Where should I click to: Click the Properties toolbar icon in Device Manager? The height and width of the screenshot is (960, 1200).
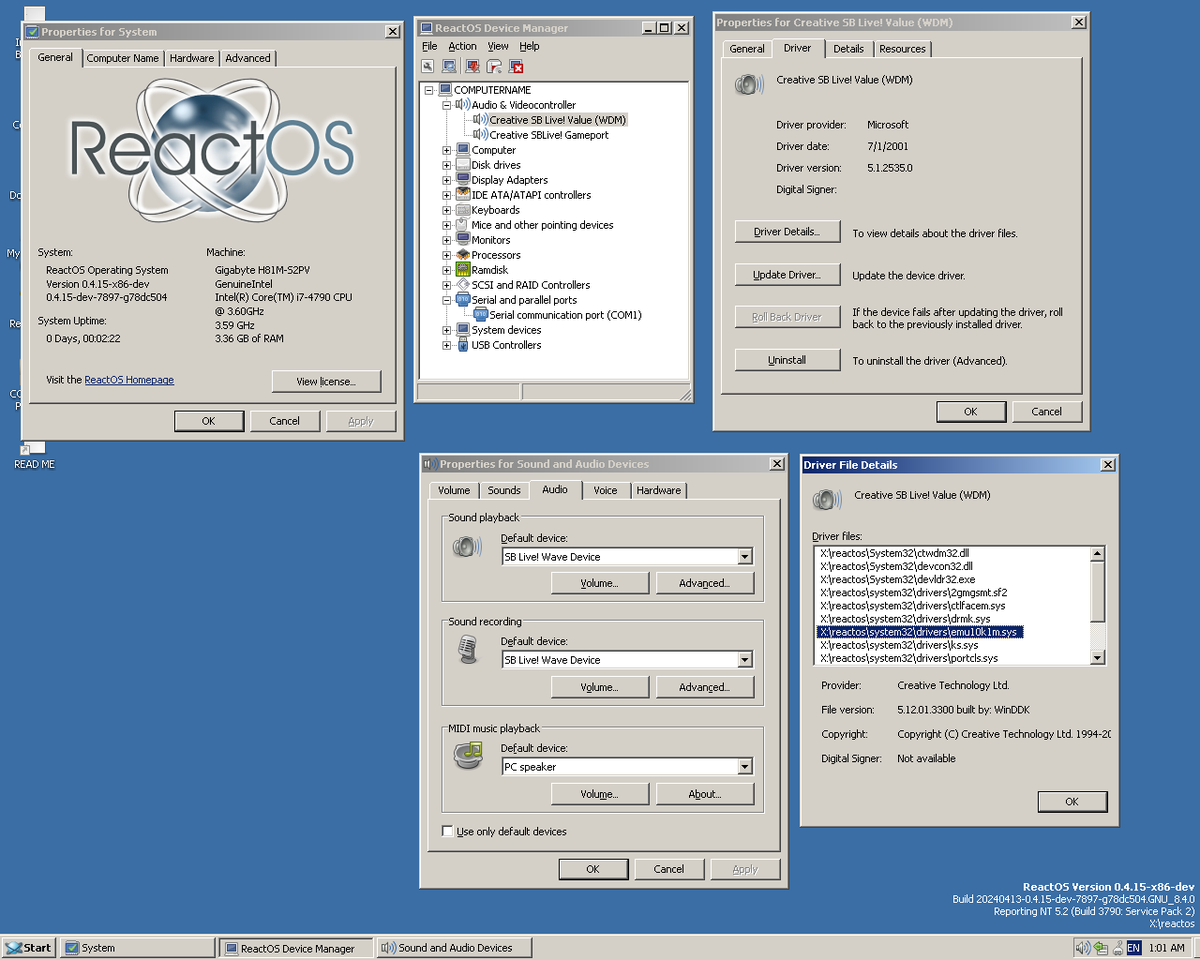click(427, 67)
